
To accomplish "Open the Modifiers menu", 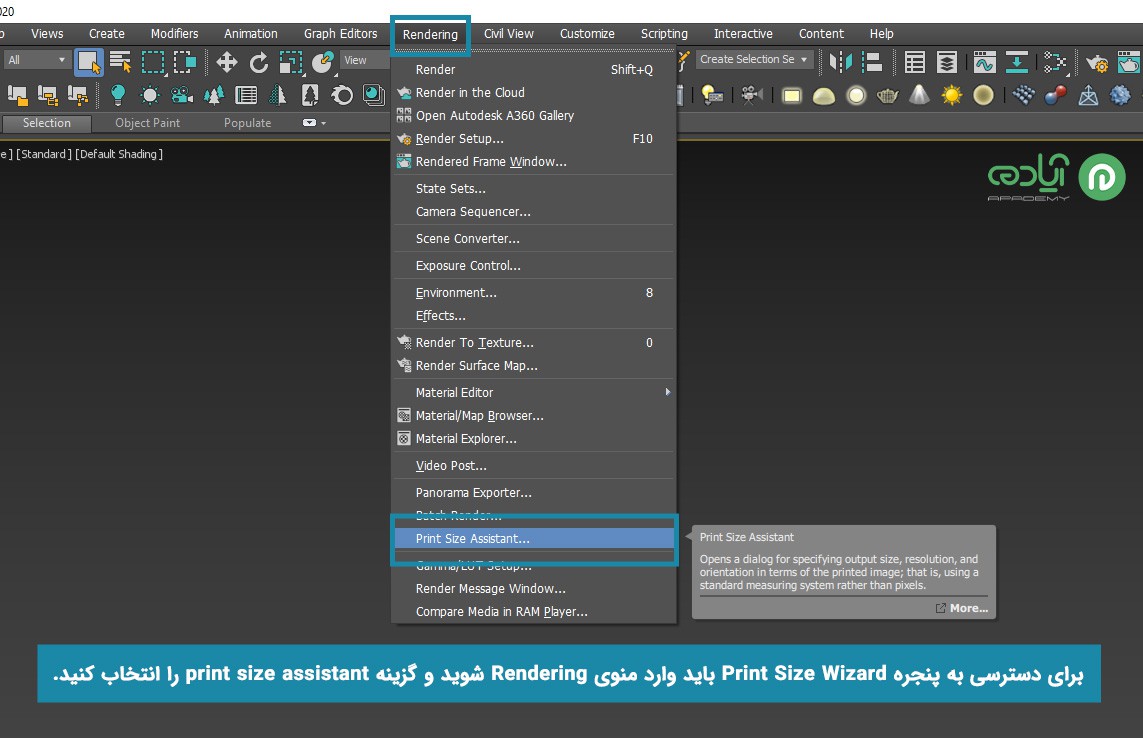I will point(174,34).
